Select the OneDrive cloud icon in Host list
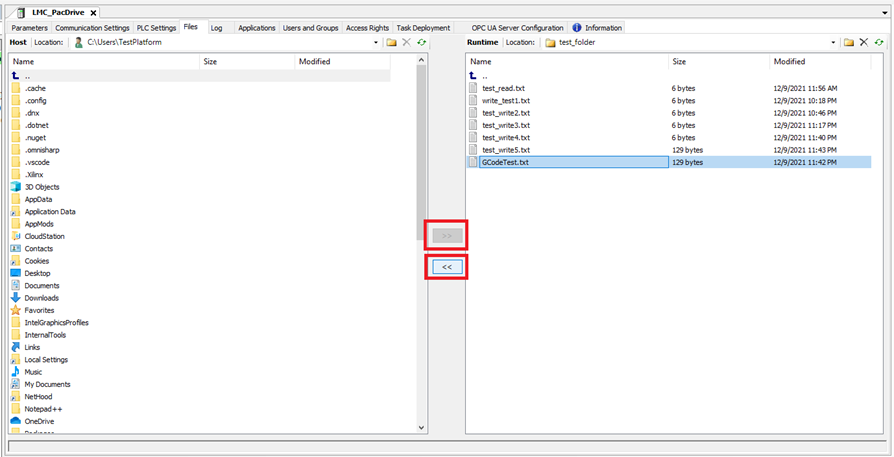This screenshot has width=894, height=457. [16, 421]
